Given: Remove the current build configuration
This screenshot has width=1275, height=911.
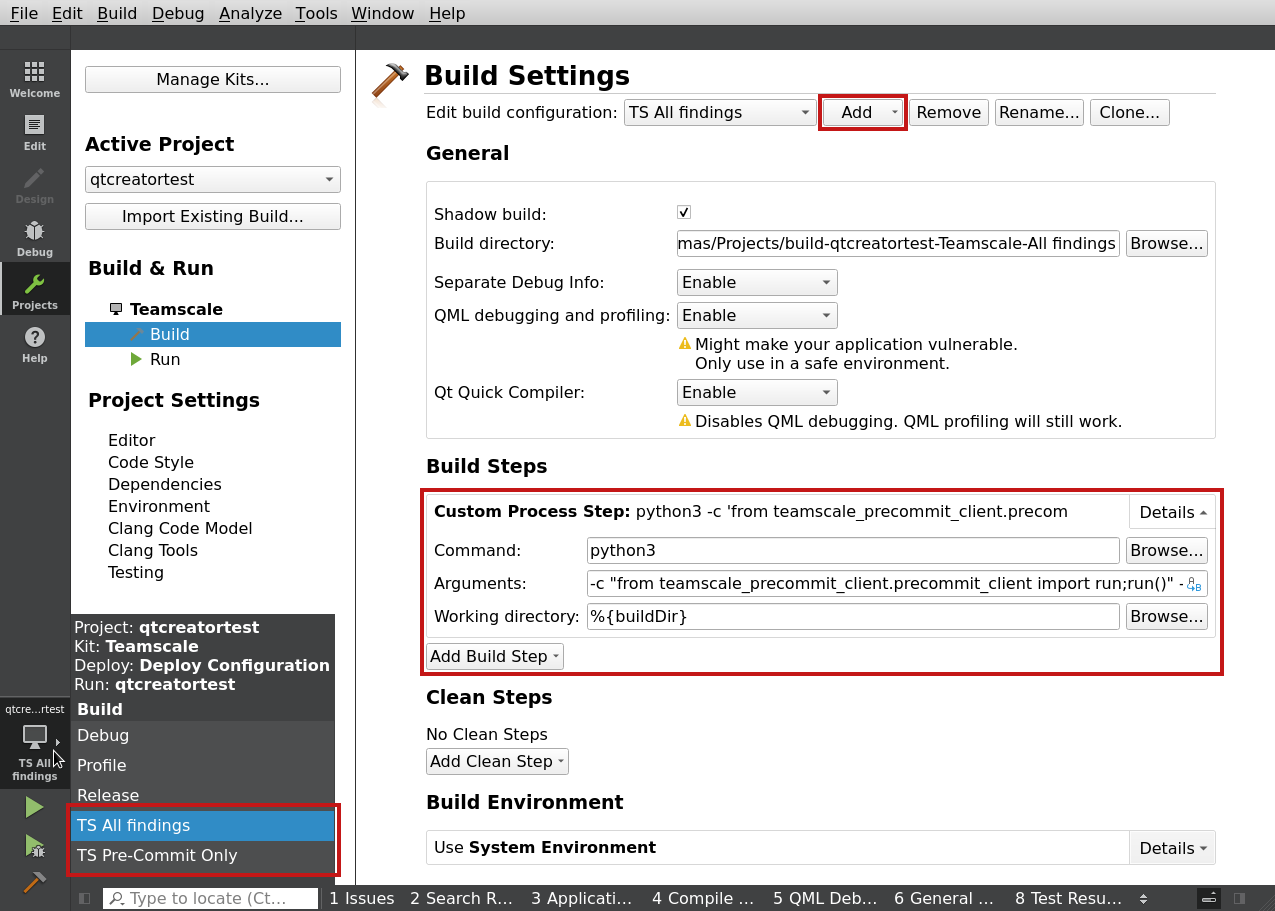Looking at the screenshot, I should pyautogui.click(x=948, y=112).
